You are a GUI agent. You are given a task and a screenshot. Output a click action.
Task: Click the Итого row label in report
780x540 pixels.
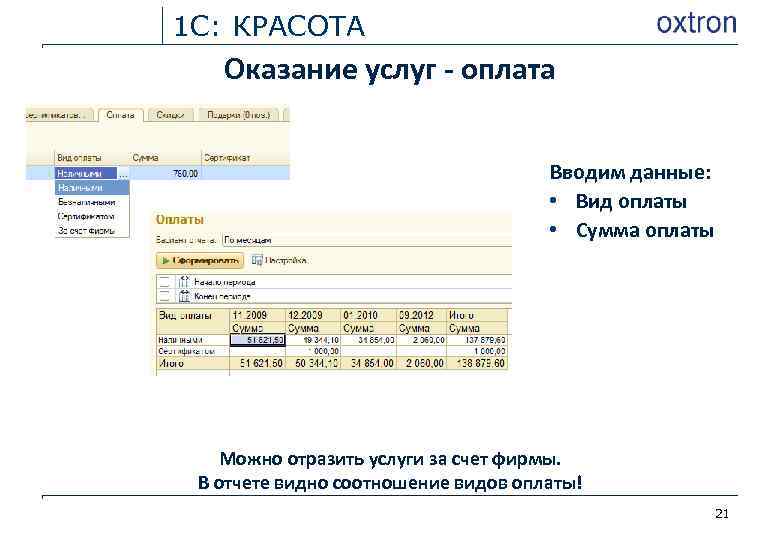[172, 363]
